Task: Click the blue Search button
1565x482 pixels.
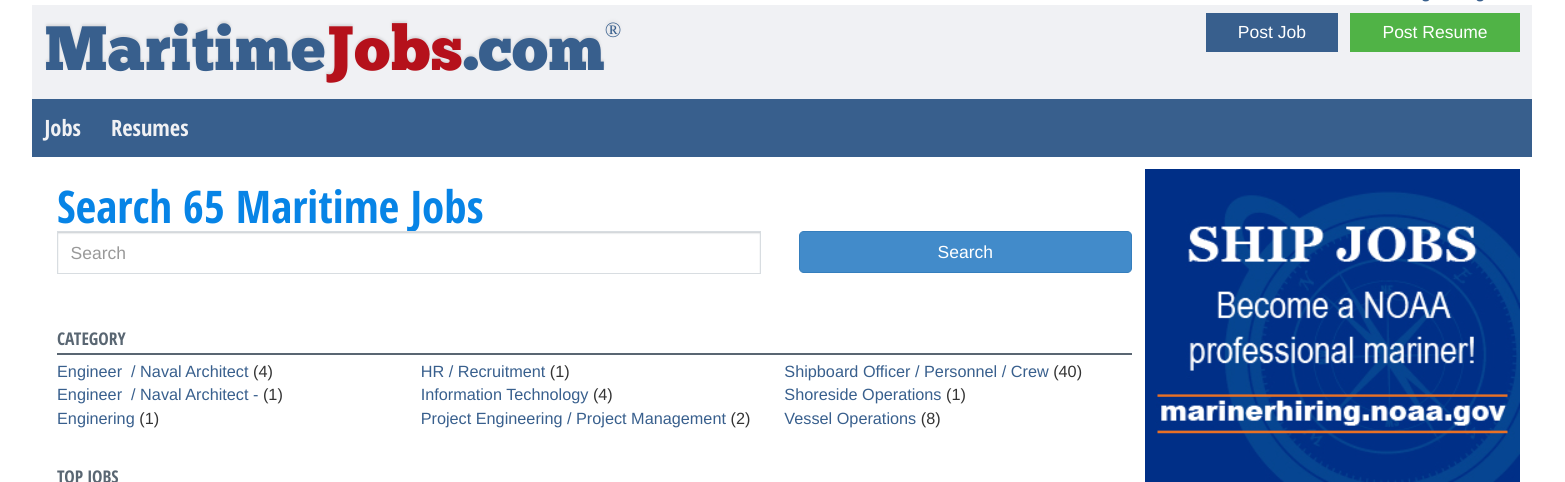Action: [965, 252]
